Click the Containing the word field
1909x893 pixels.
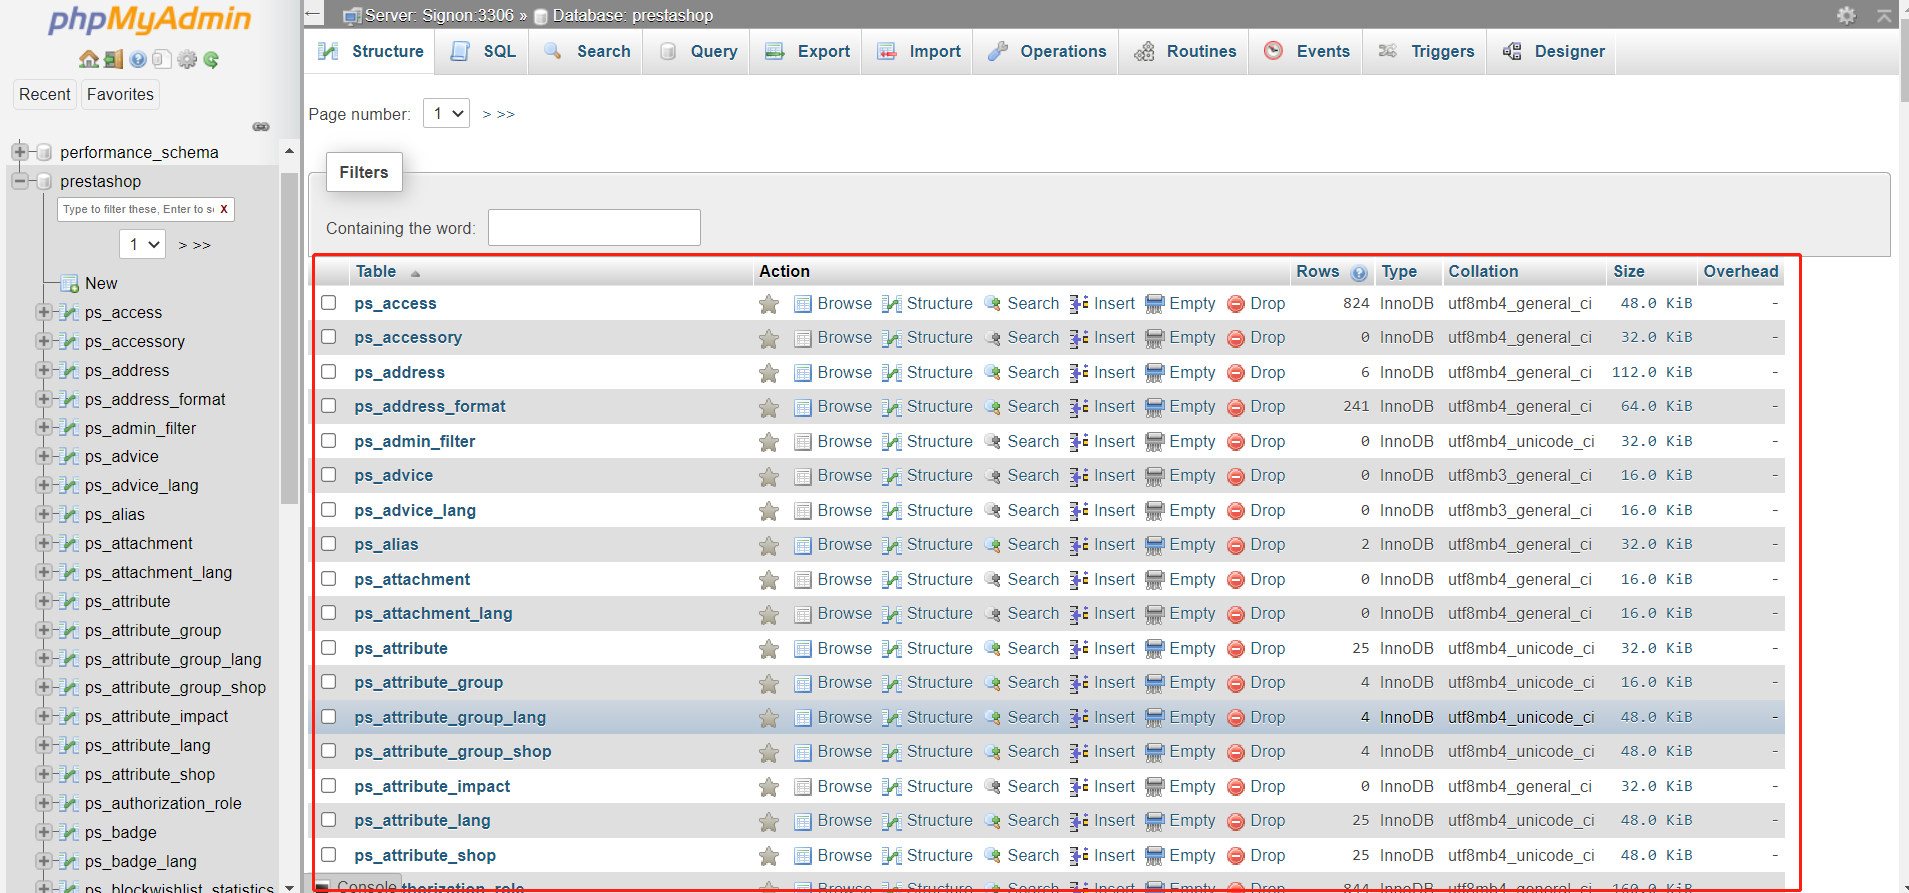coord(594,227)
